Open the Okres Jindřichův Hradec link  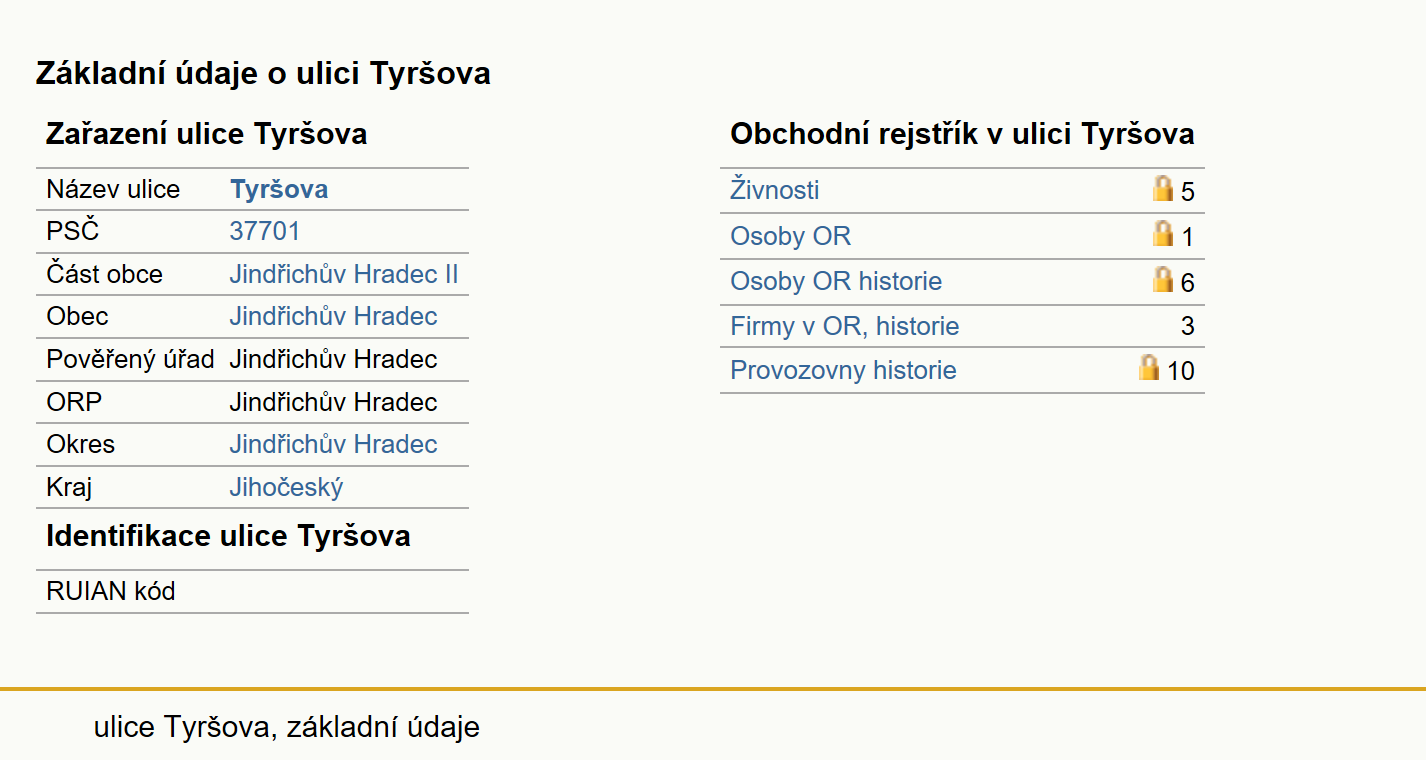[x=334, y=444]
